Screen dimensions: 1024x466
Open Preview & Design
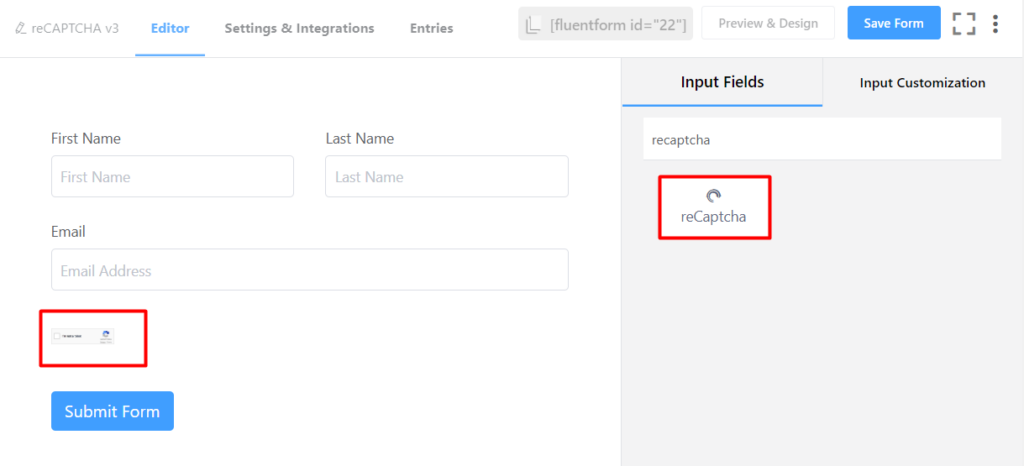tap(768, 23)
